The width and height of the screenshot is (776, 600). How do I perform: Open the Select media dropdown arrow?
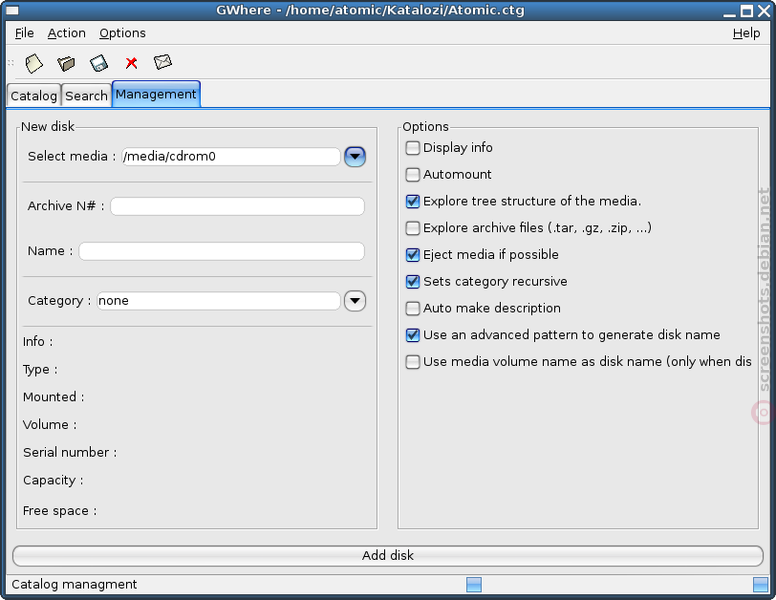click(x=355, y=157)
